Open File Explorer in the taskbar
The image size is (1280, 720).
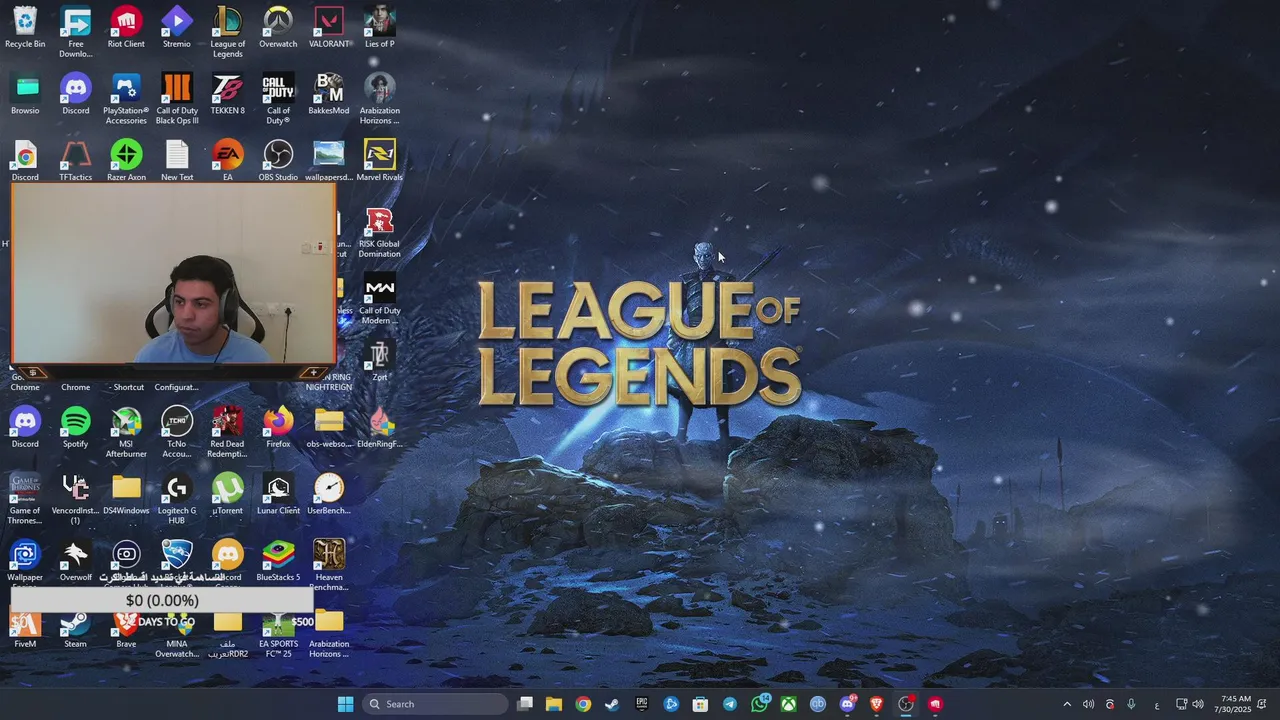coord(554,704)
